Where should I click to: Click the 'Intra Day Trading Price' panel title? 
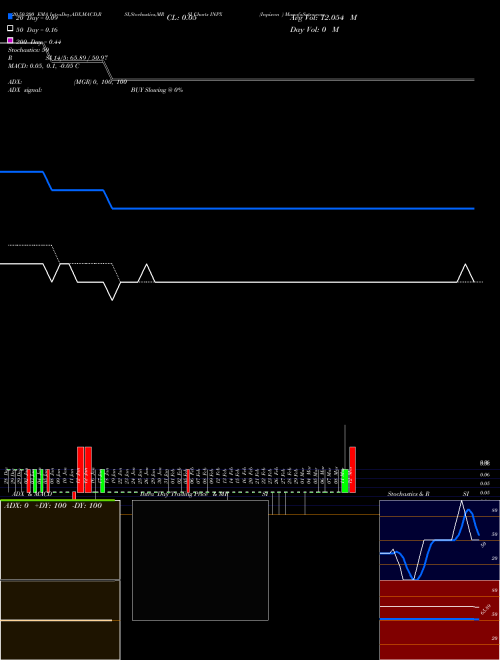click(174, 494)
